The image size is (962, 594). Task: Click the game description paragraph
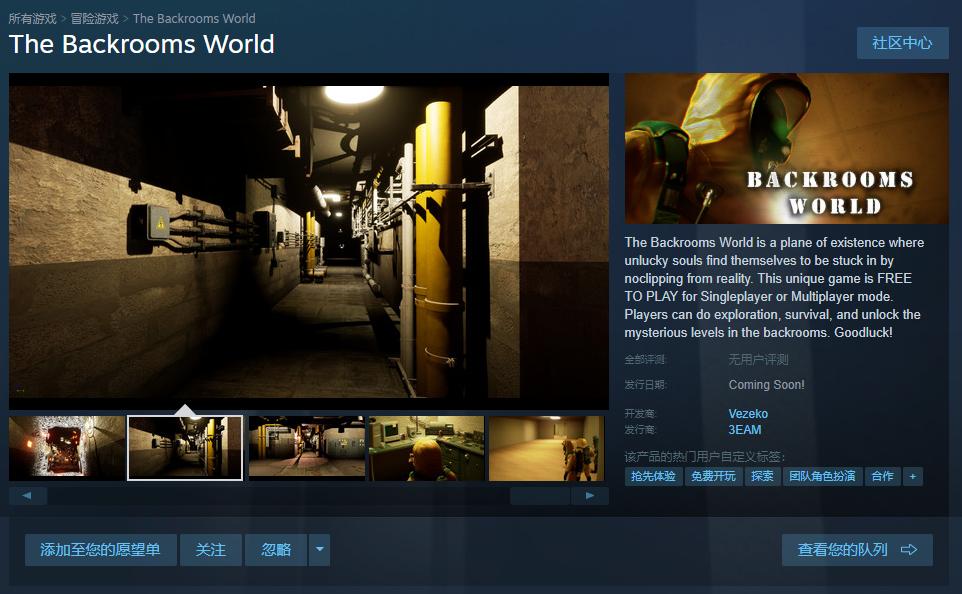coord(774,287)
